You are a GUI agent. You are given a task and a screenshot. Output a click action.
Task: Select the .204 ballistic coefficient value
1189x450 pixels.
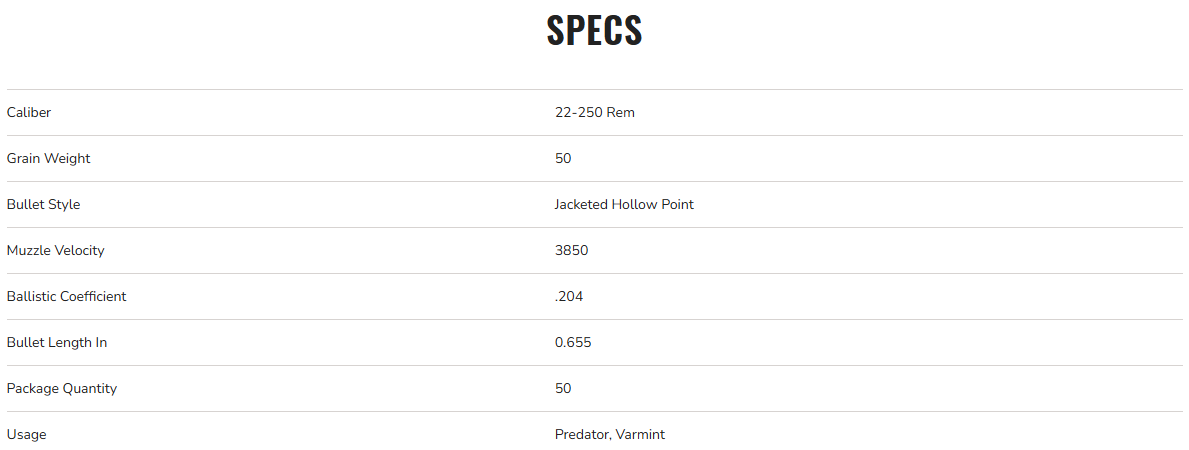(x=569, y=296)
